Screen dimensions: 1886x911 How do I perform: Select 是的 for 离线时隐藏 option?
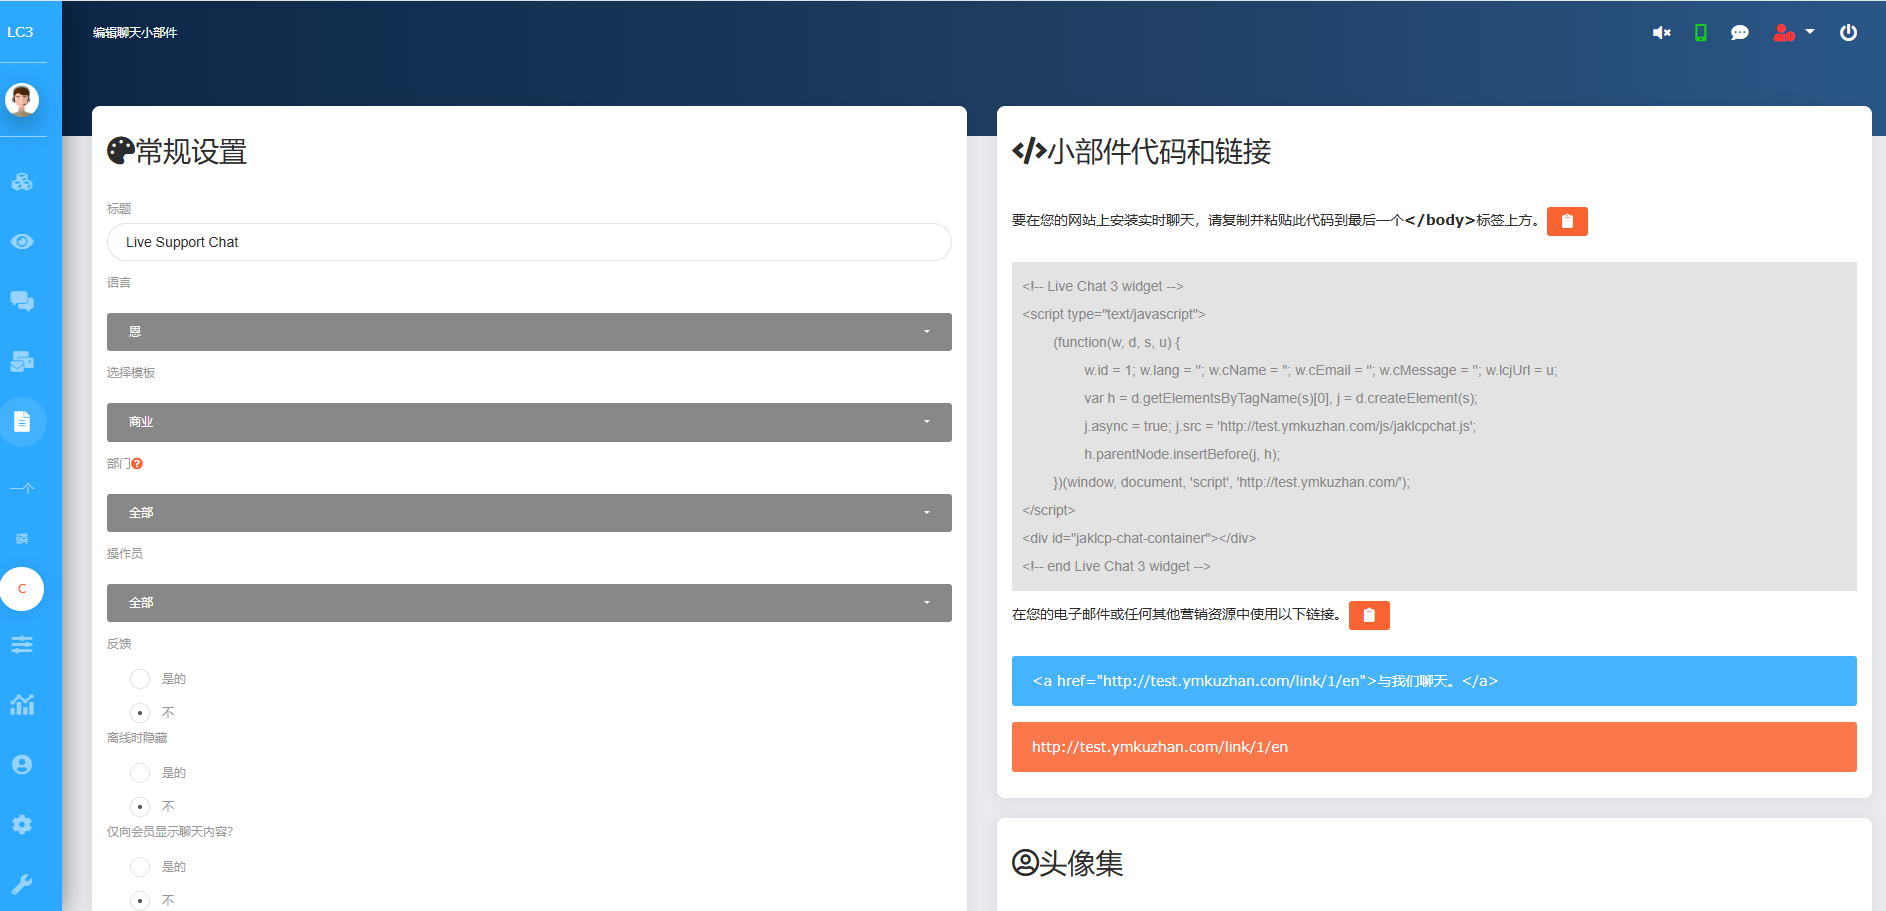[x=140, y=772]
